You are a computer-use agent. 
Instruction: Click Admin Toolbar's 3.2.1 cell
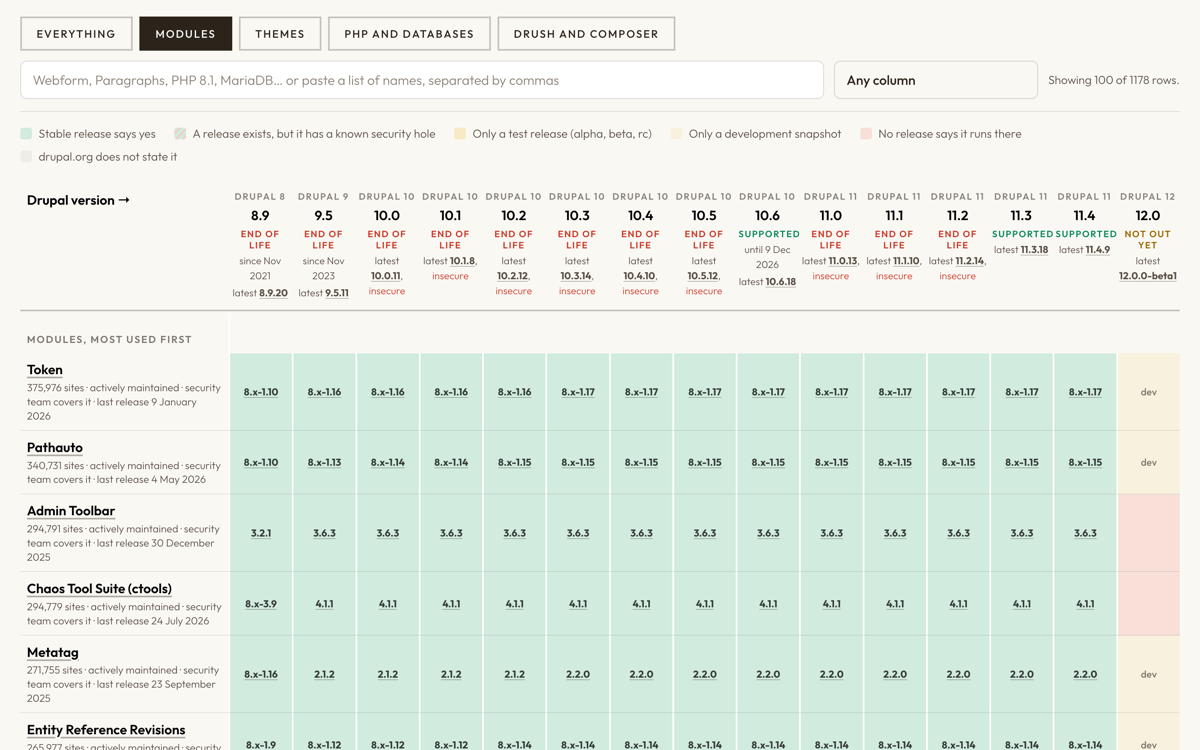pos(261,533)
